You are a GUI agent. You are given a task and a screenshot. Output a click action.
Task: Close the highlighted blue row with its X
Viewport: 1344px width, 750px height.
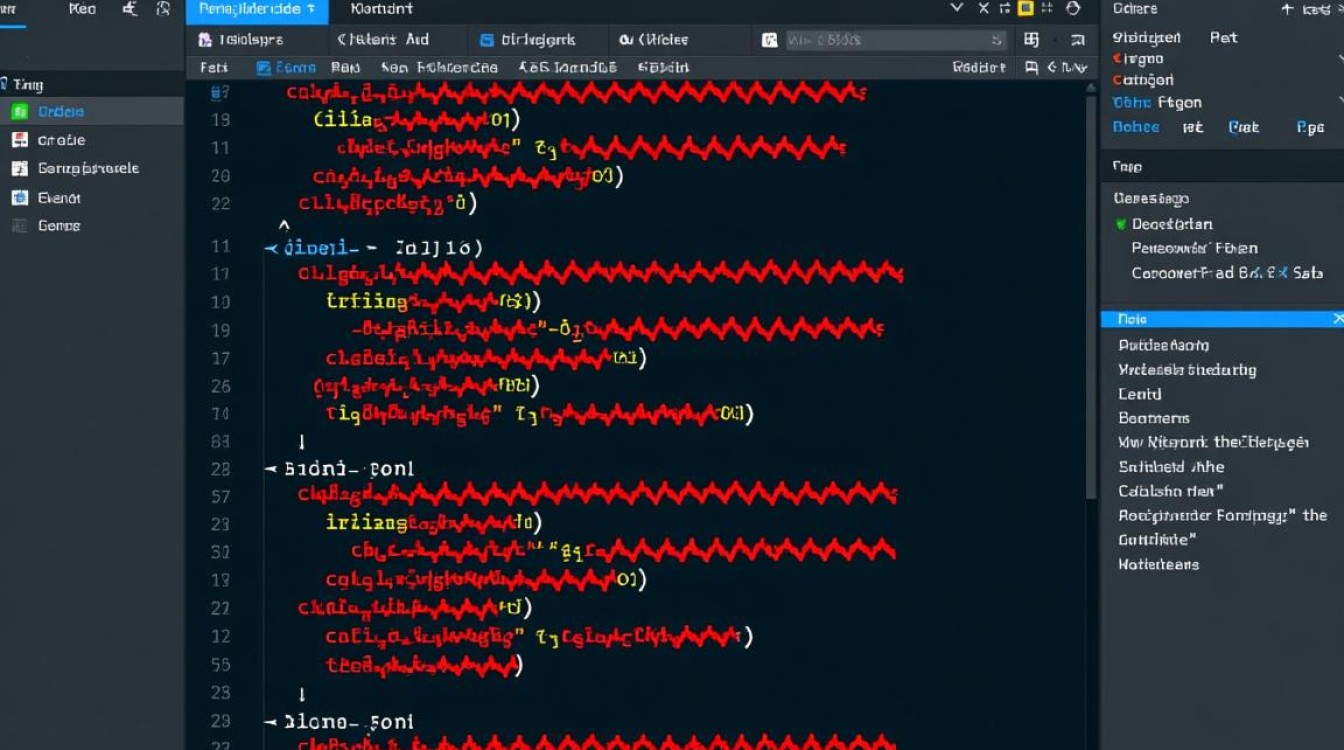[x=1338, y=319]
